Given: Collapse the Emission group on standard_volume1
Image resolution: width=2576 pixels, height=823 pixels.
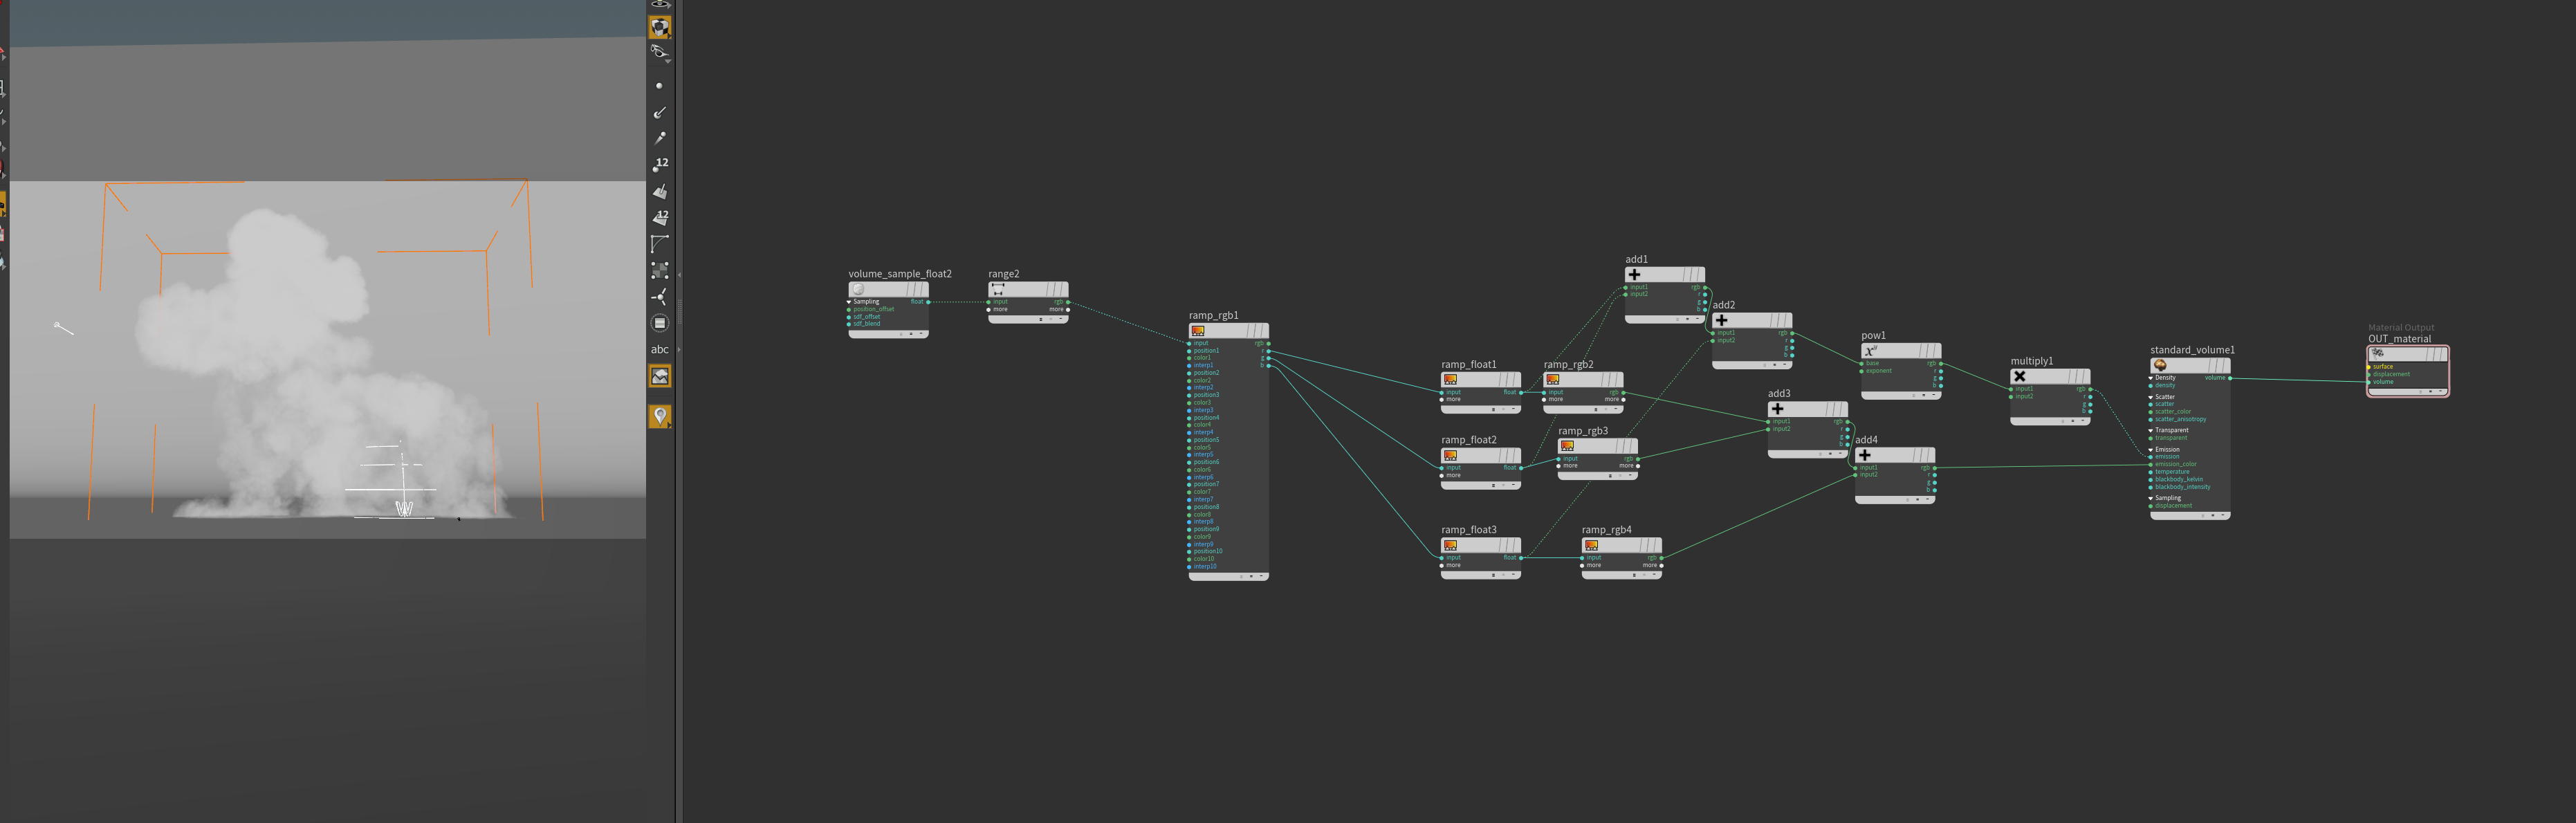Looking at the screenshot, I should point(2151,449).
